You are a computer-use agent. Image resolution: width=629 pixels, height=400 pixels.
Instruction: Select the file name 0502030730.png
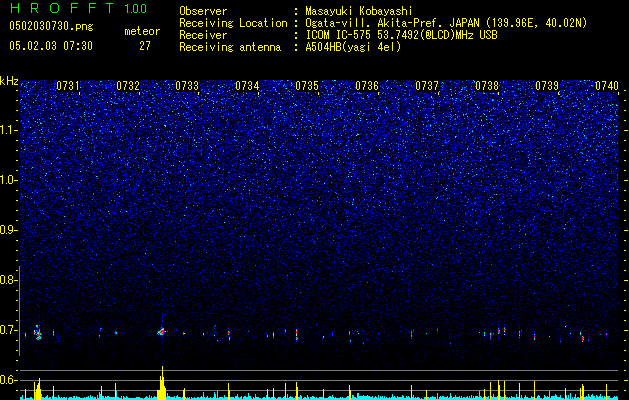[x=51, y=26]
